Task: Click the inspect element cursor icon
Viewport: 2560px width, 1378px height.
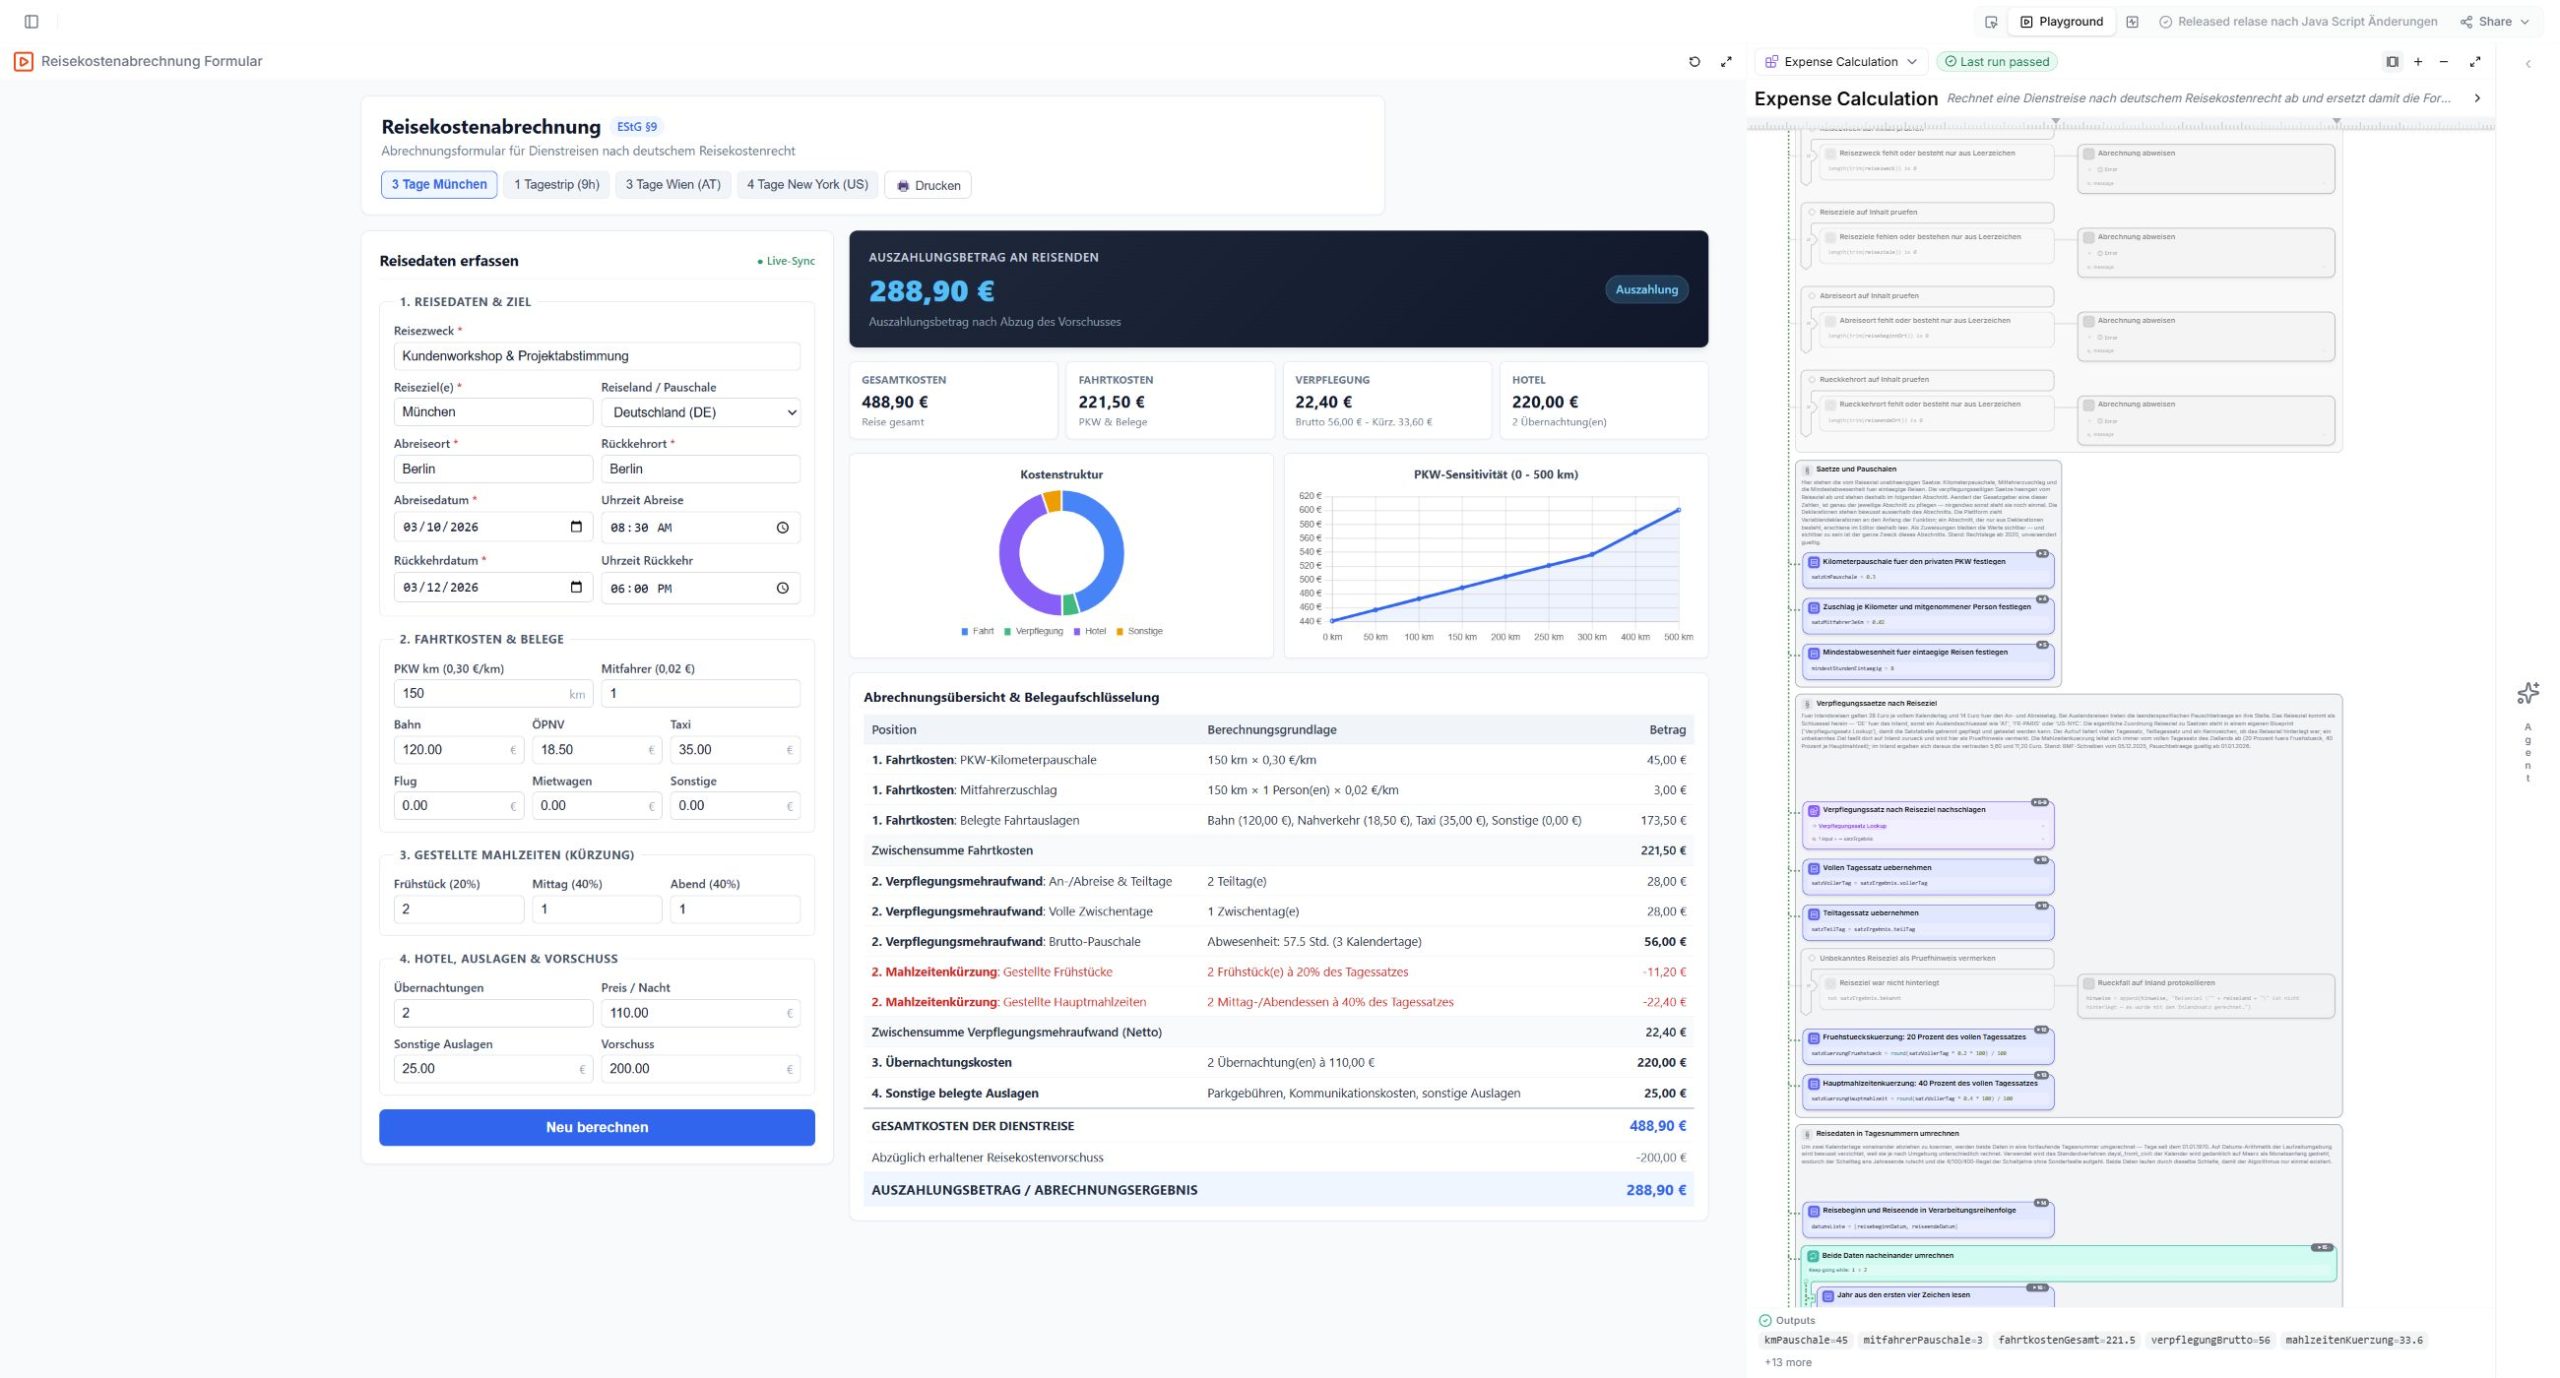Action: pyautogui.click(x=1990, y=22)
